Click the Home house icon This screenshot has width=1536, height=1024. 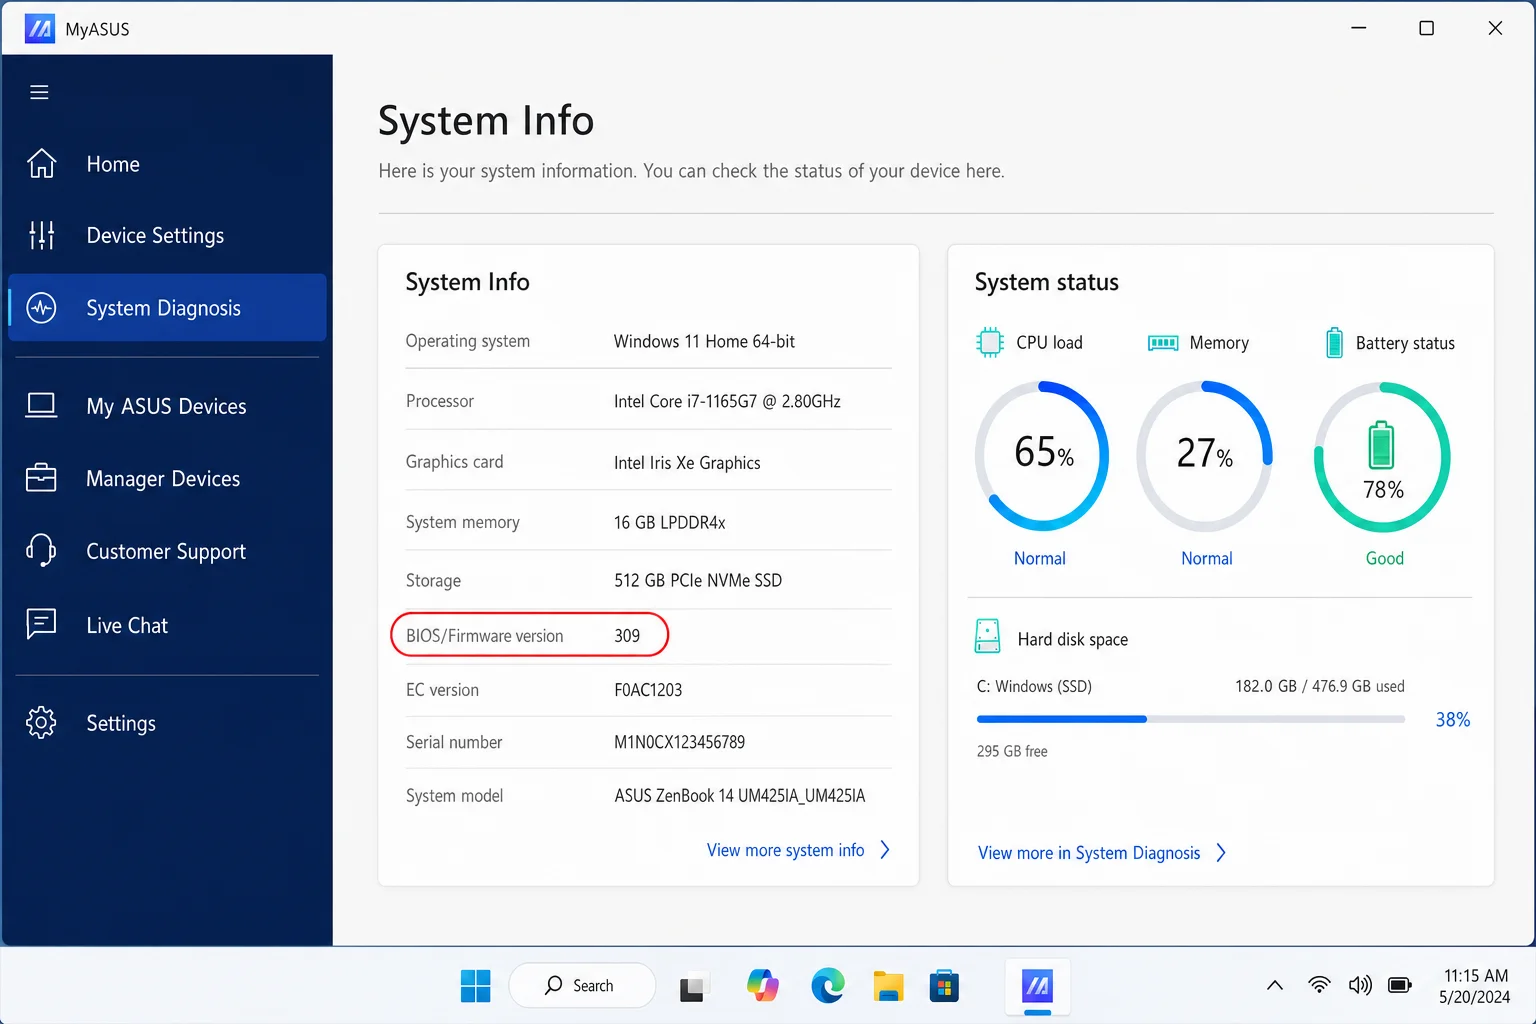[41, 163]
